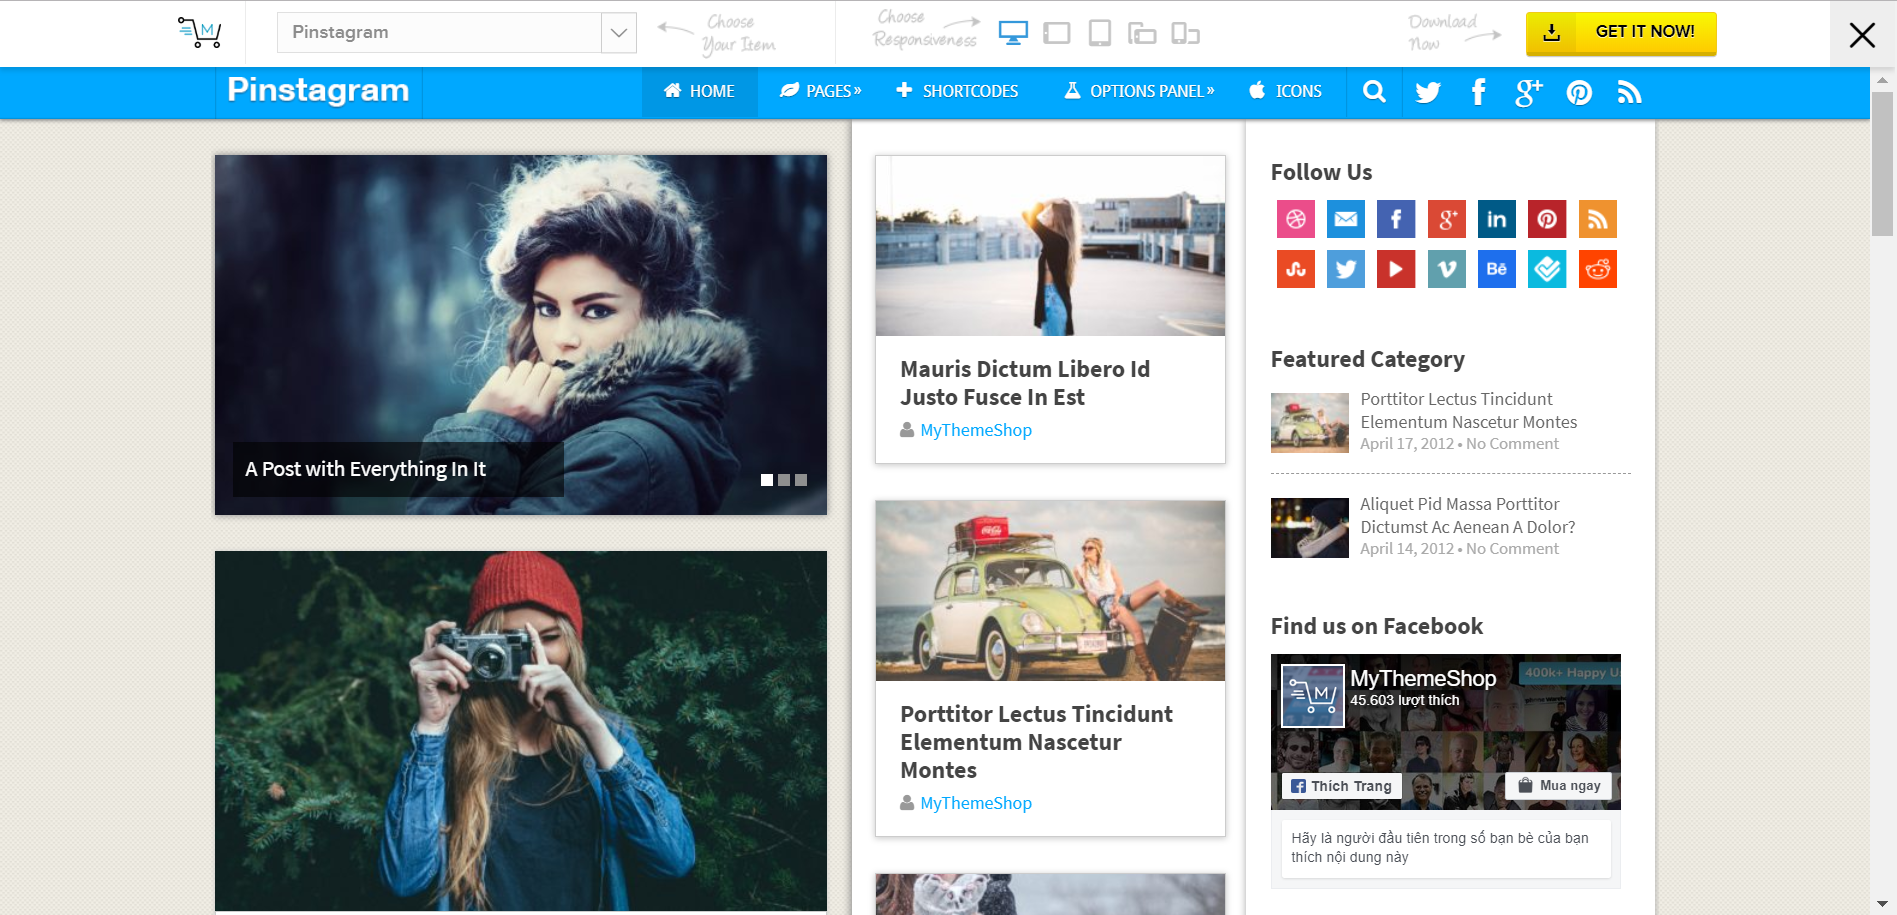Open the Options Panel submenu
The height and width of the screenshot is (915, 1897).
coord(1139,91)
